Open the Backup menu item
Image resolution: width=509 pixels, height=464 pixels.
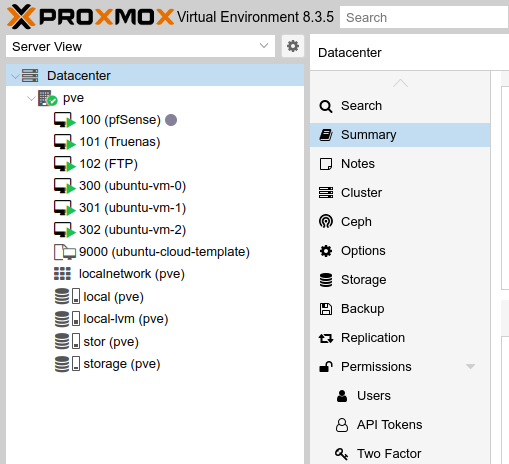(x=400, y=309)
